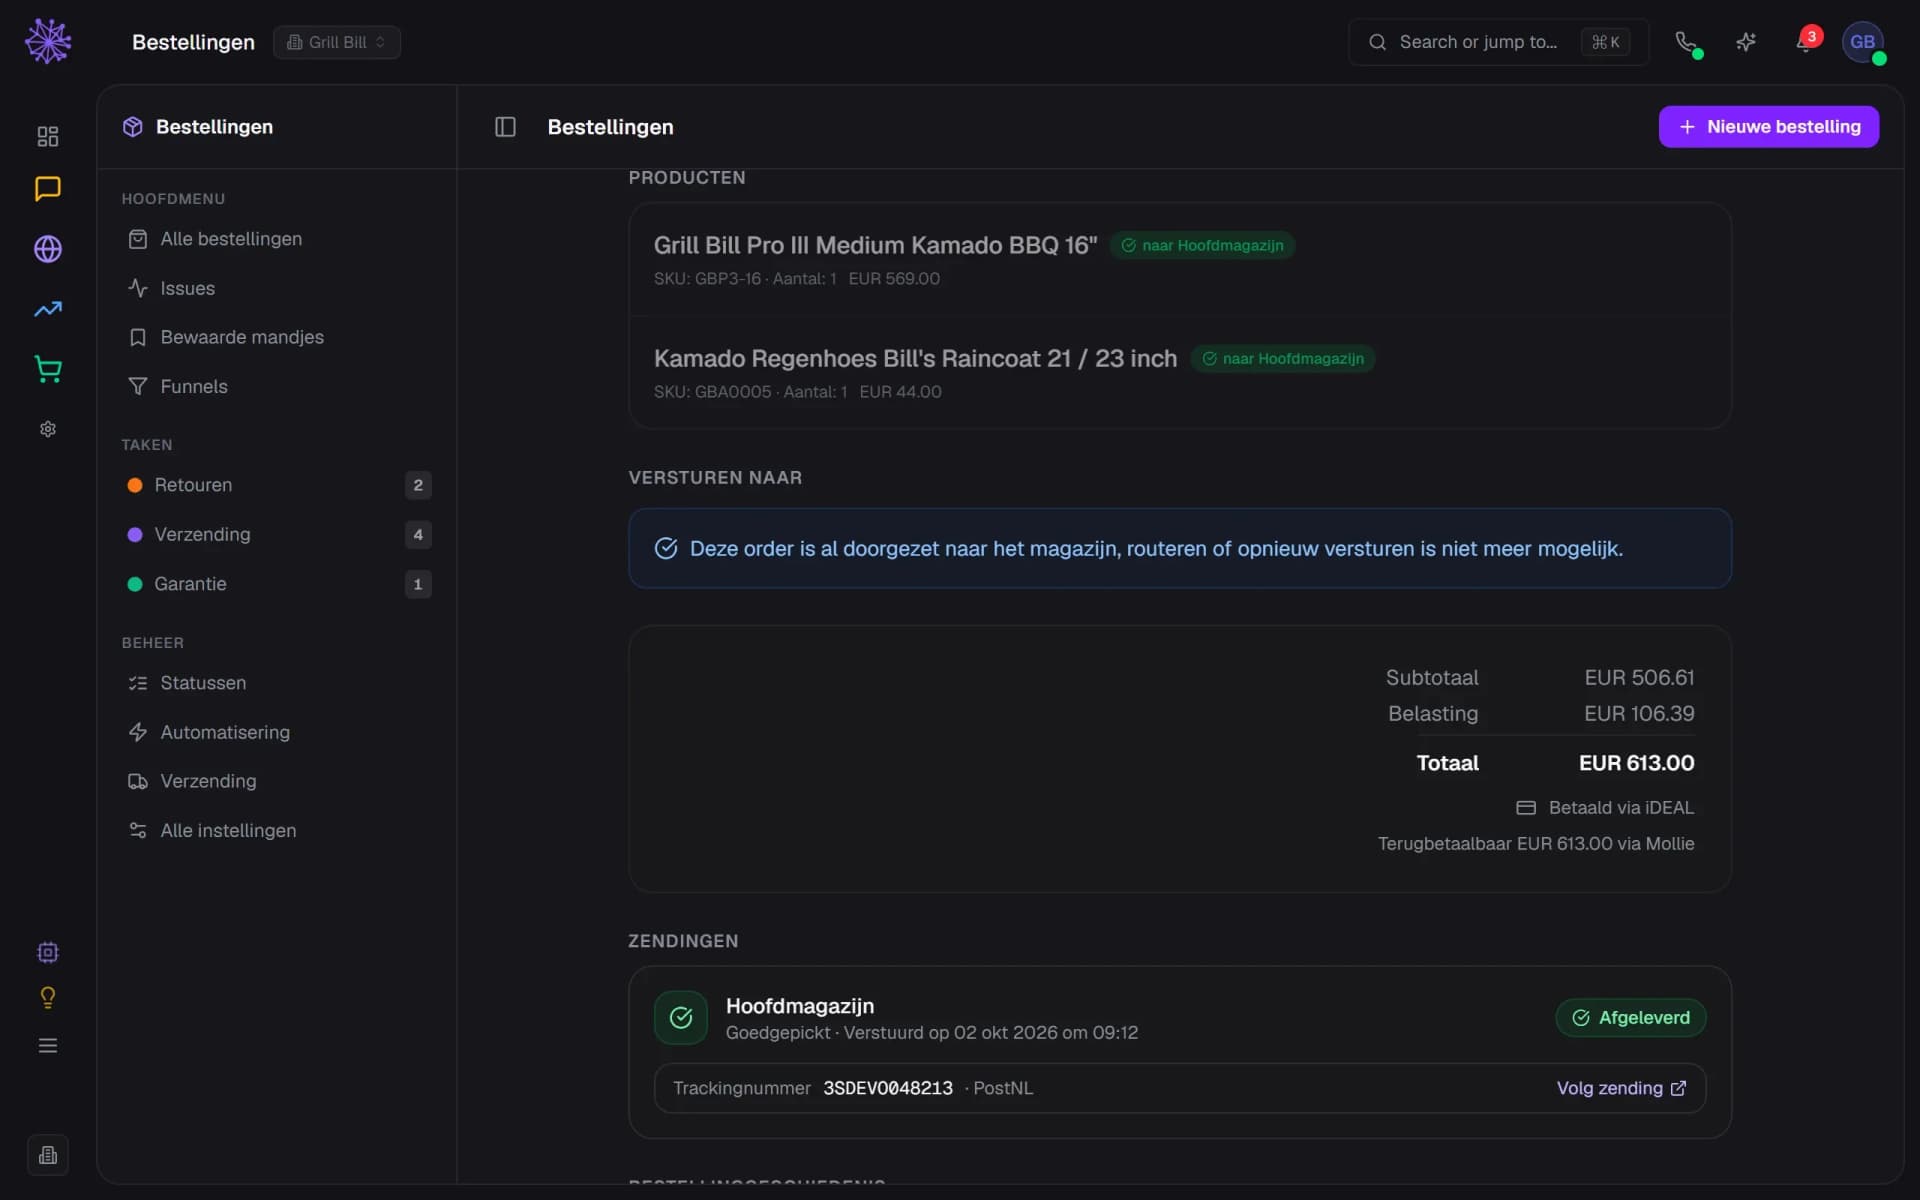Click the chip processor icon in left rail
Viewport: 1920px width, 1200px height.
point(48,952)
